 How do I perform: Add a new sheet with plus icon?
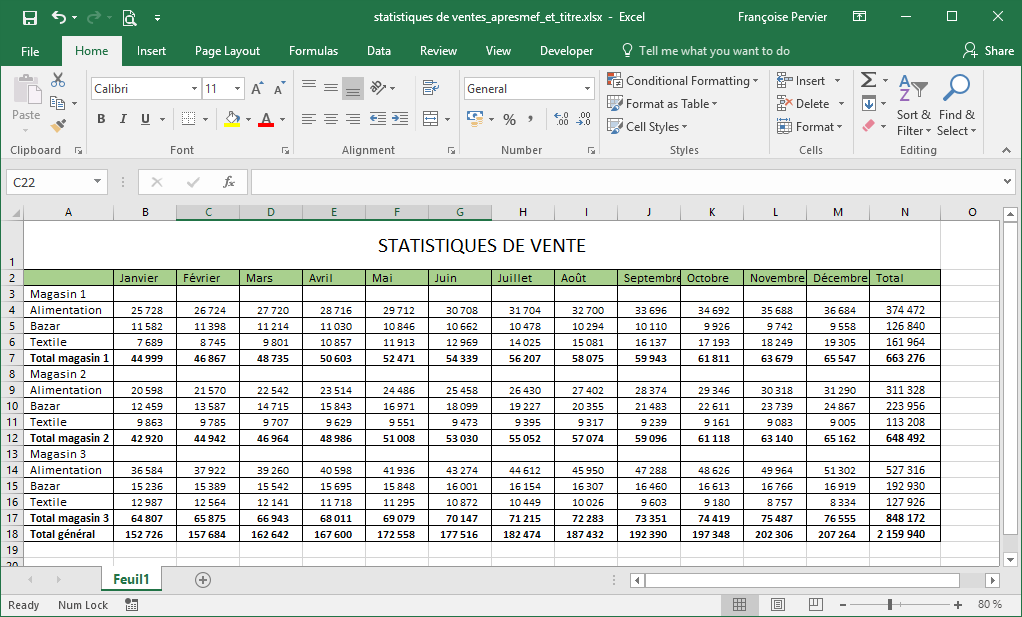(x=203, y=580)
